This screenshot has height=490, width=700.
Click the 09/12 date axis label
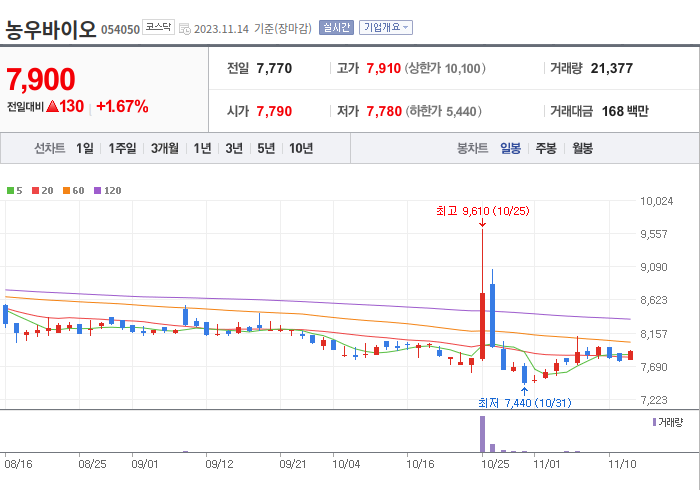[x=219, y=464]
